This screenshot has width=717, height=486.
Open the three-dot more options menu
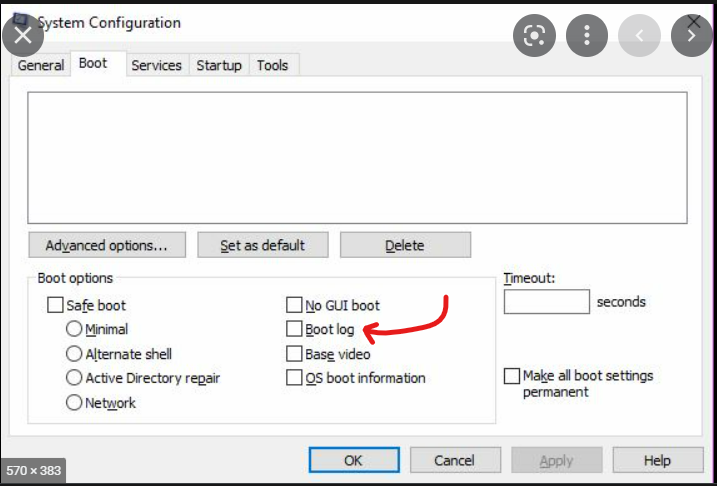click(x=587, y=37)
